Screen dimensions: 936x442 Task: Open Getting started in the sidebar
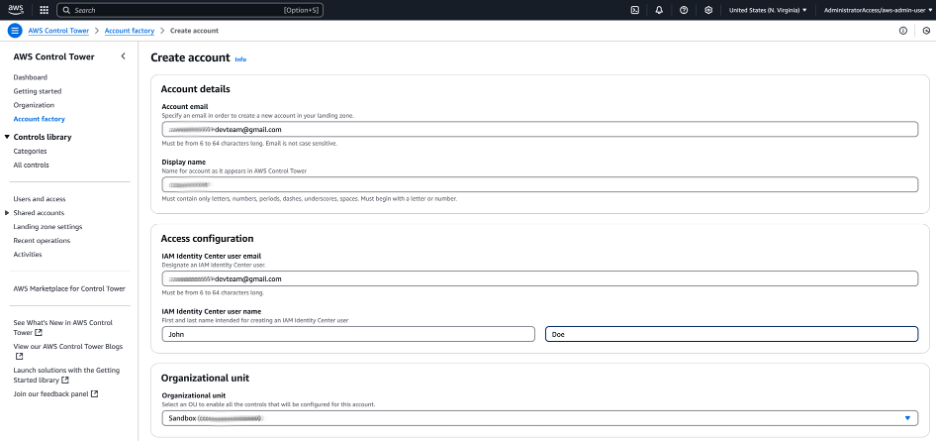(x=38, y=91)
